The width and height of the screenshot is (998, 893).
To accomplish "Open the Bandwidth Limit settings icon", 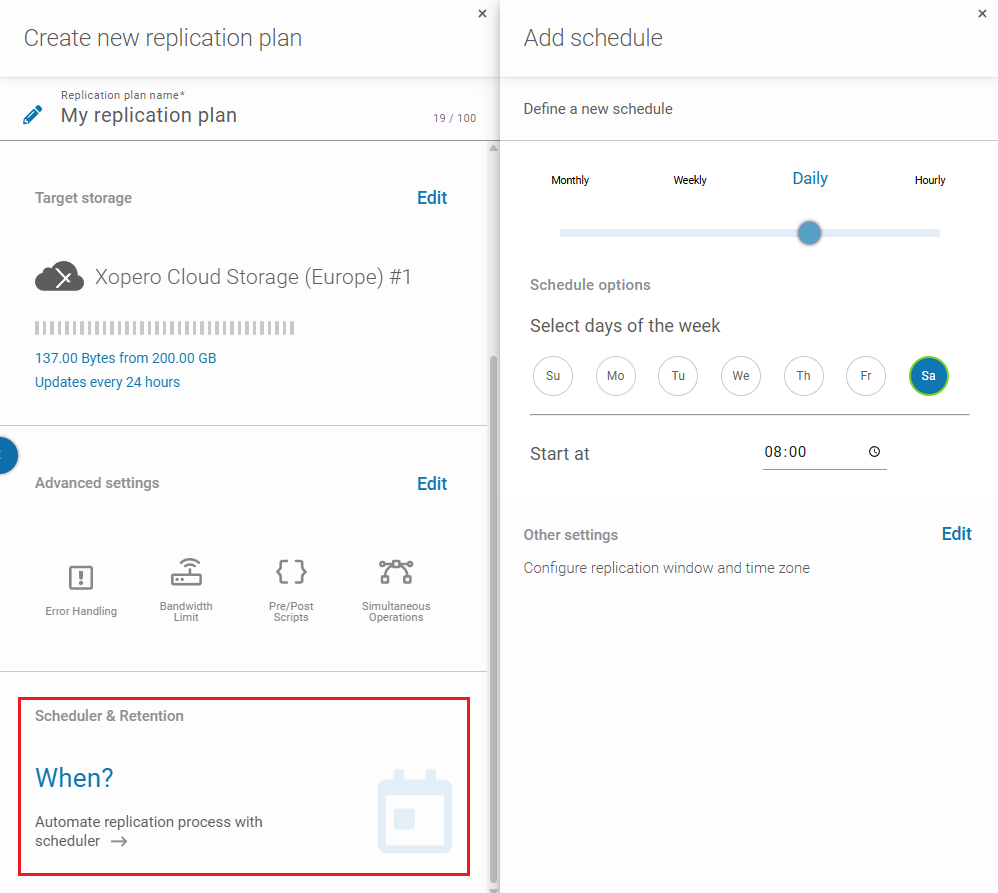I will pos(186,583).
